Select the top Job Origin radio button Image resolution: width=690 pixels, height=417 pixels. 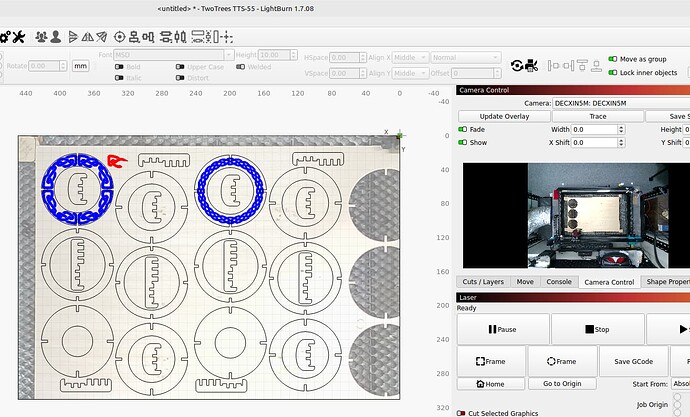pos(677,397)
